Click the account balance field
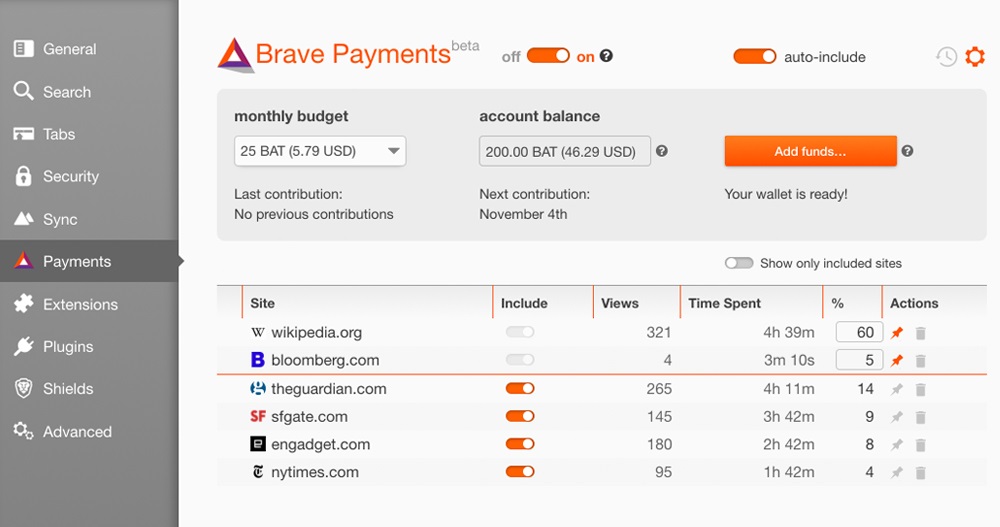1000x527 pixels. click(565, 151)
